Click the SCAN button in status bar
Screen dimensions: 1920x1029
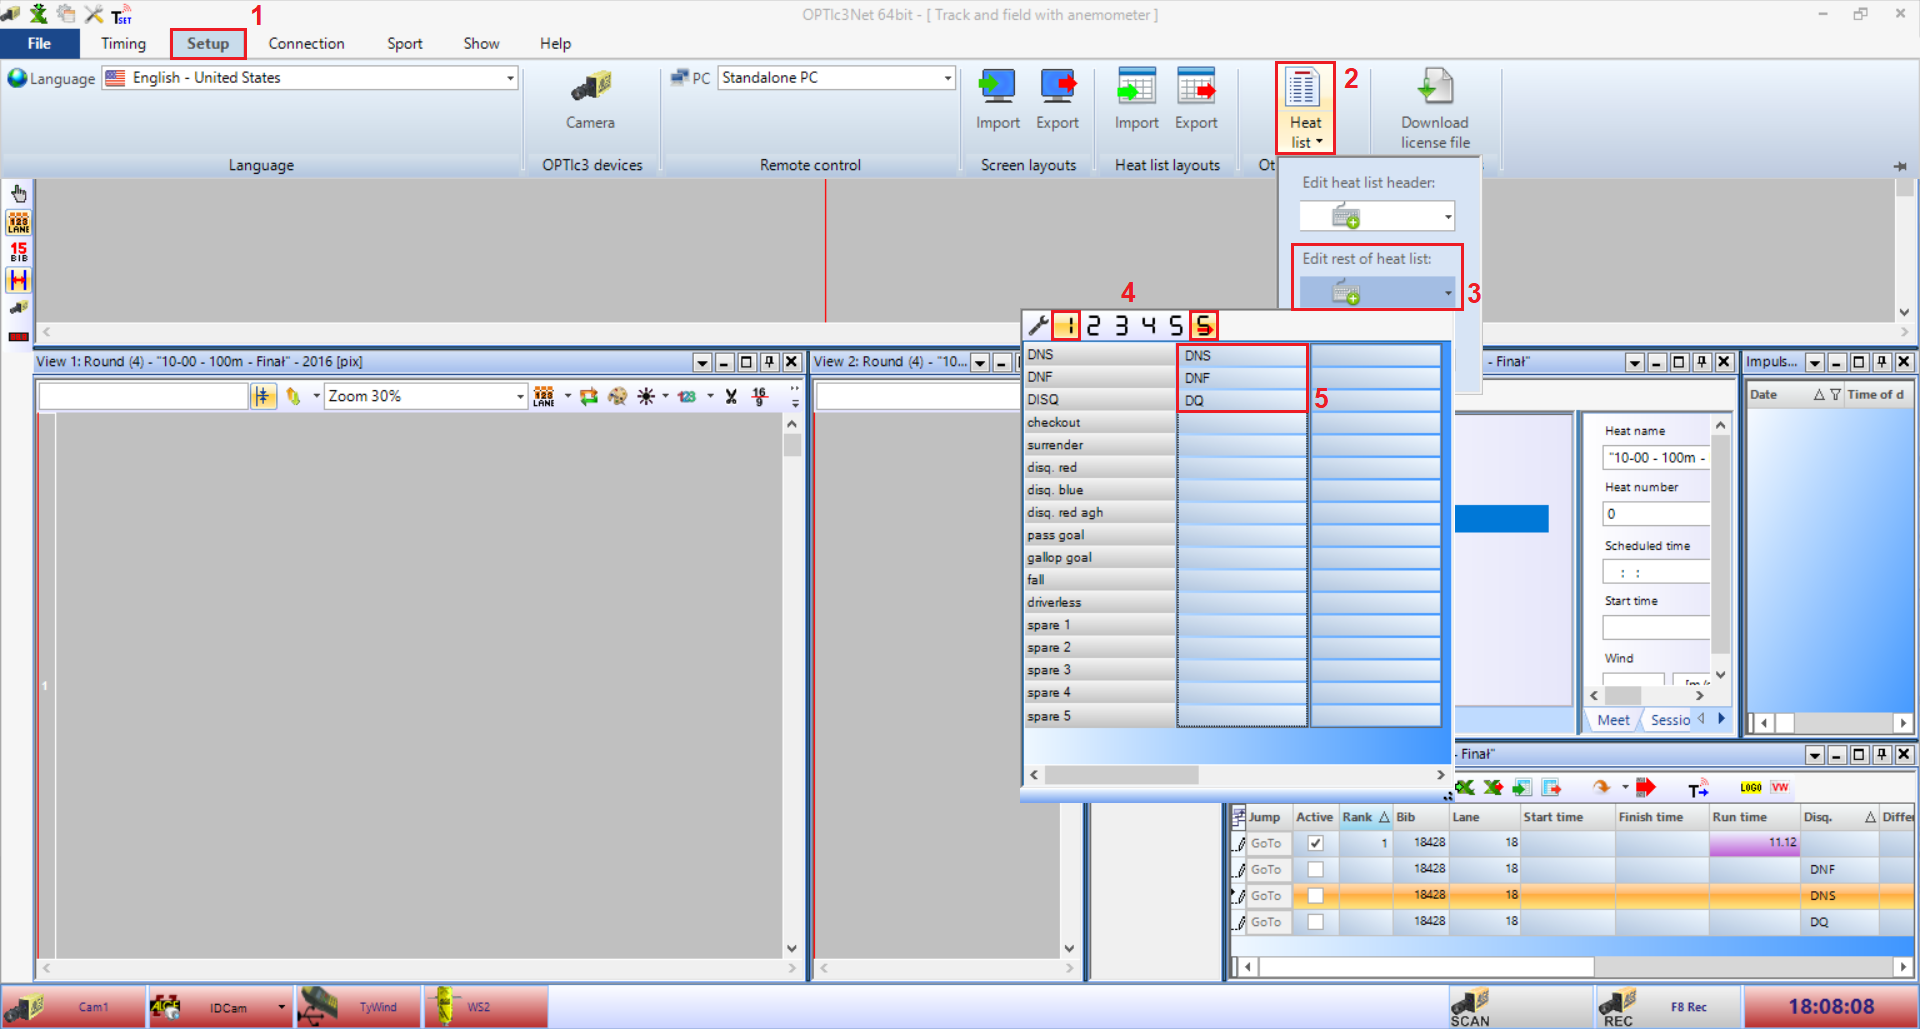click(1520, 1007)
